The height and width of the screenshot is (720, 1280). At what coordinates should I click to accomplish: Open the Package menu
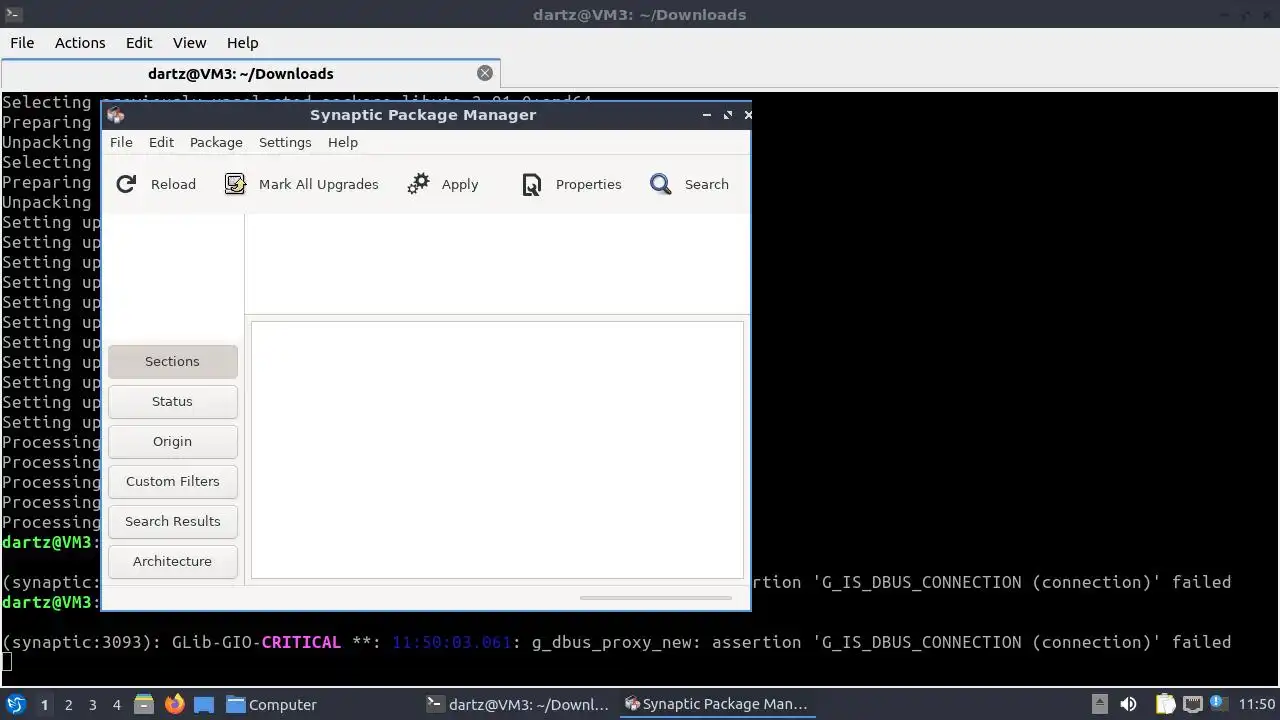pos(216,142)
